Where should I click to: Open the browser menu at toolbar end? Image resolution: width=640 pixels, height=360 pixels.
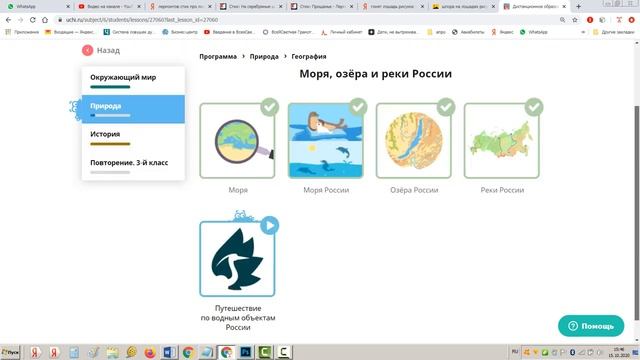coord(631,20)
